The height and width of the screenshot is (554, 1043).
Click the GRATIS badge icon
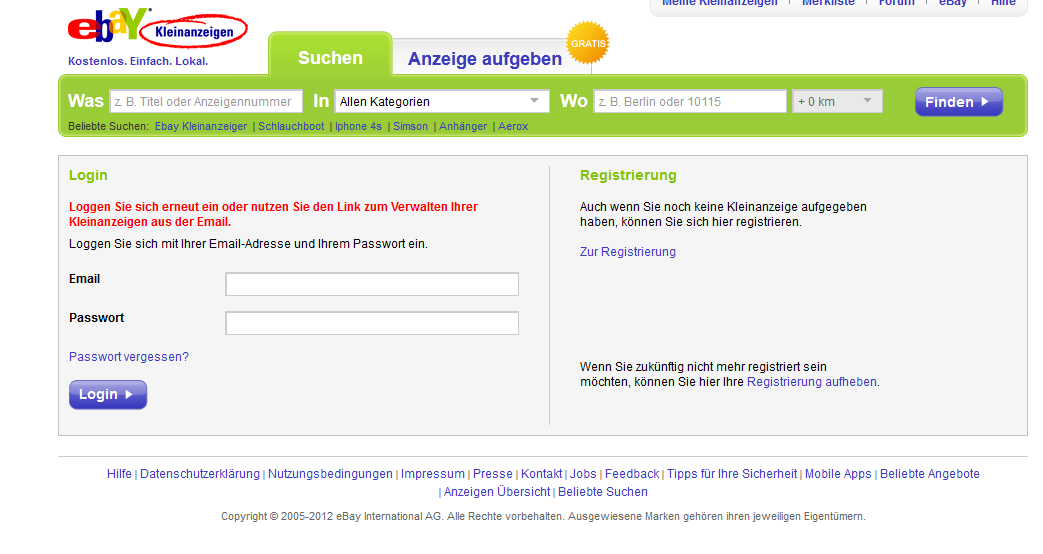coord(587,43)
